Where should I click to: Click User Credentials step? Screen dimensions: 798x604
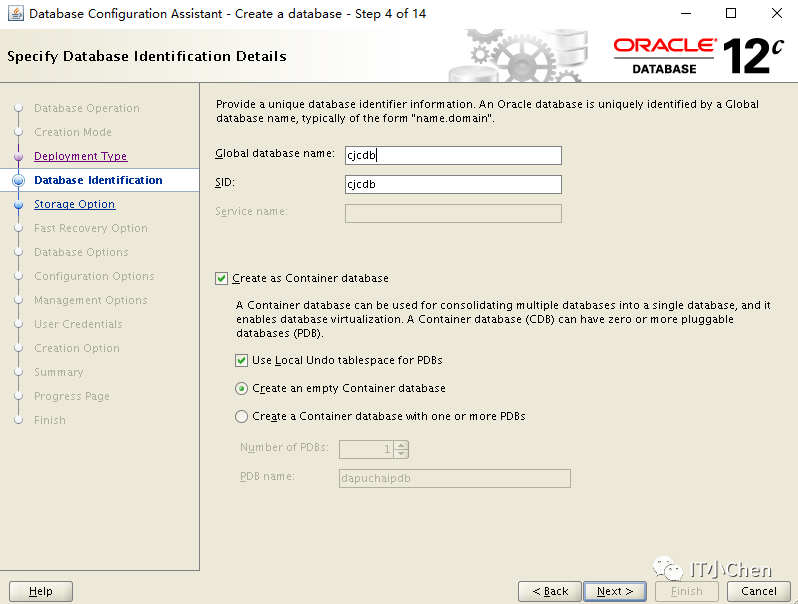tap(78, 324)
